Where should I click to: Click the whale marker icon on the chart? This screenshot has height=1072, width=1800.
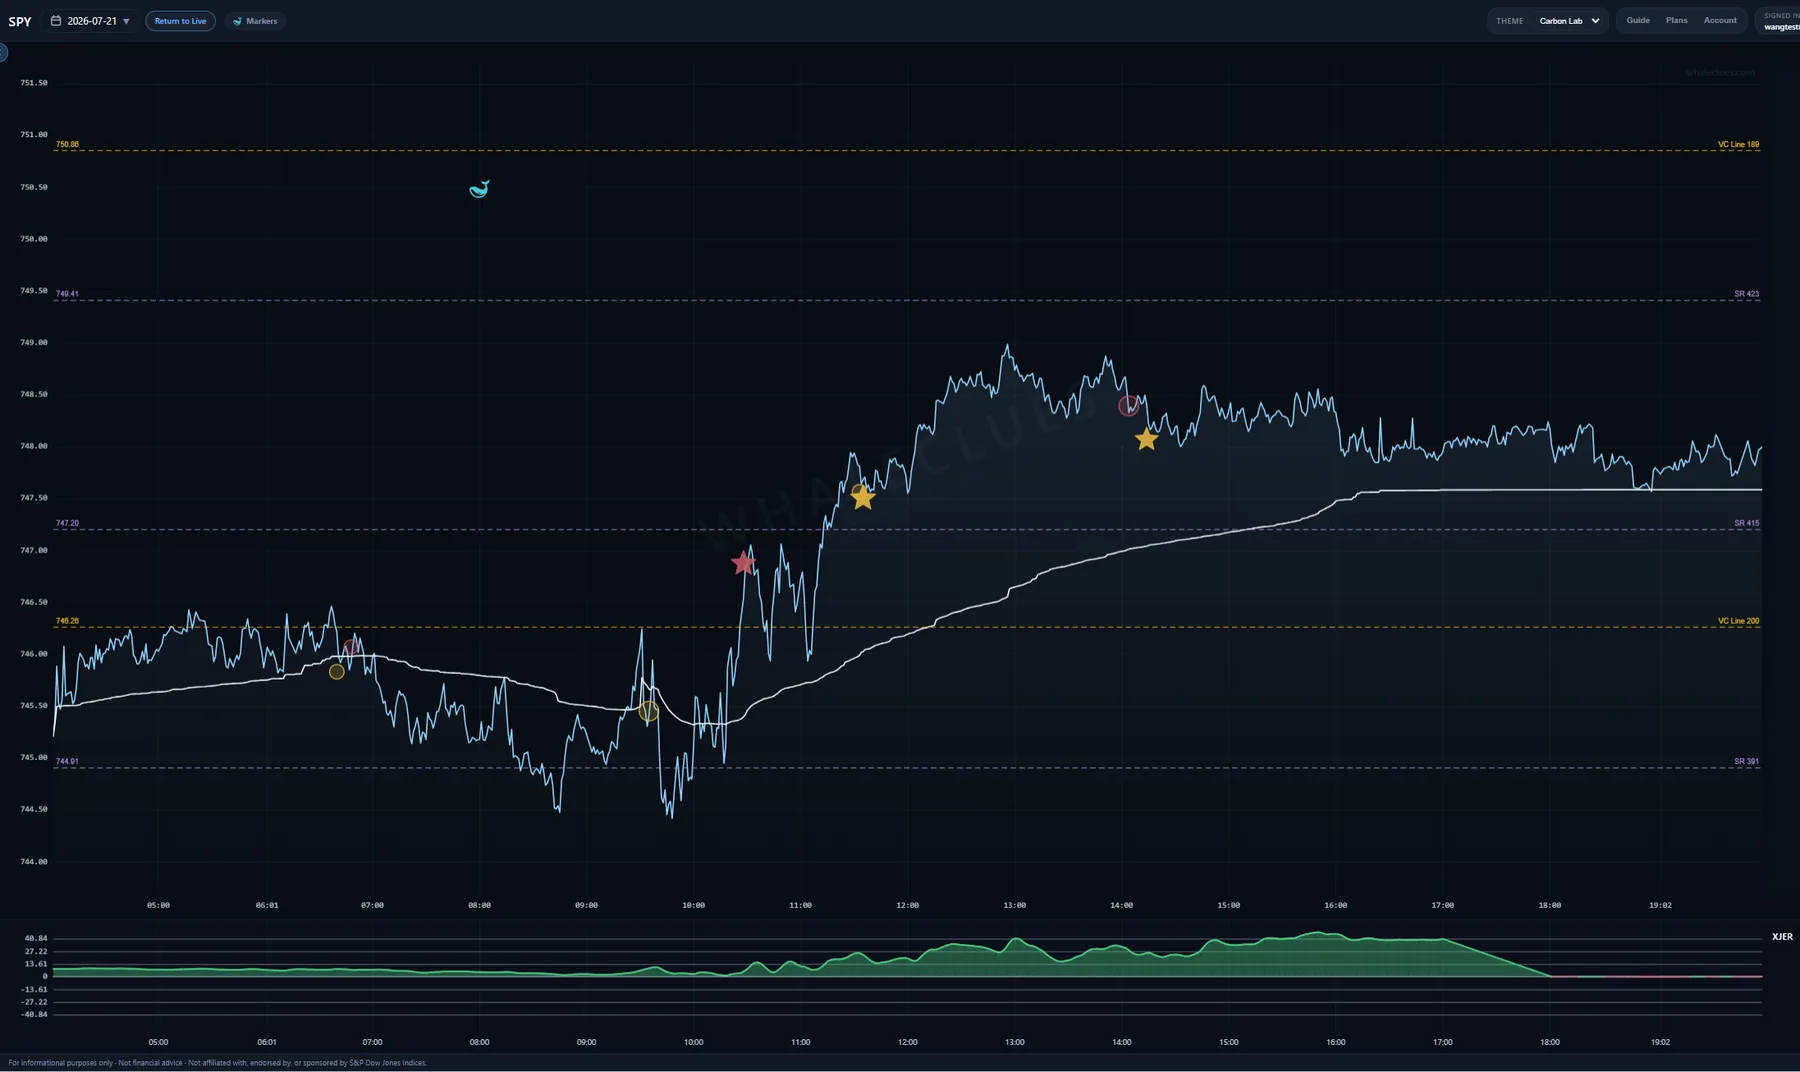point(479,189)
